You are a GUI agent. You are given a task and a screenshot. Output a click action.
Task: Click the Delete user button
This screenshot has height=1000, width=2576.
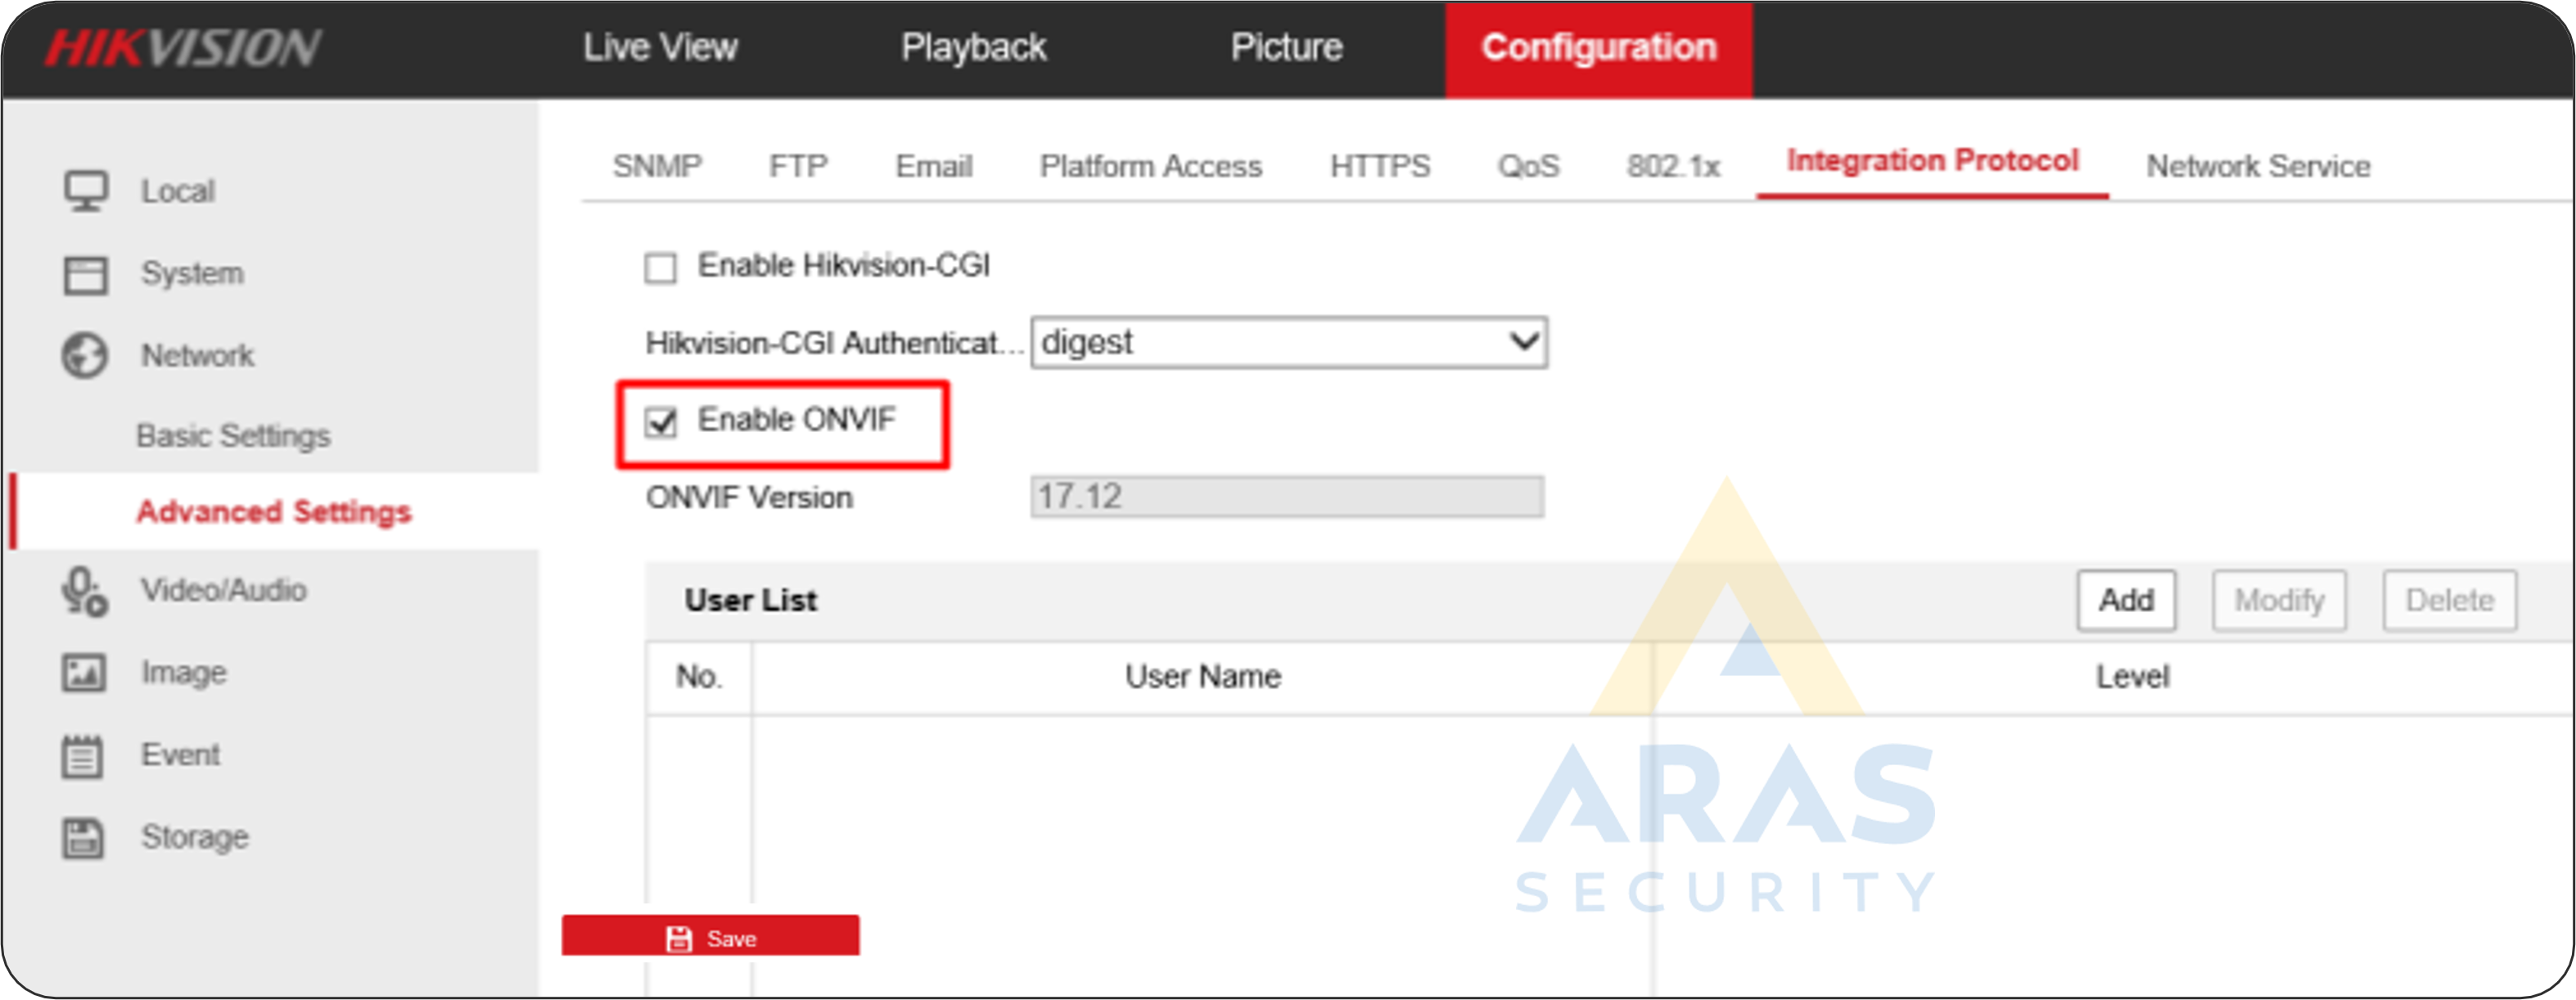click(2449, 601)
